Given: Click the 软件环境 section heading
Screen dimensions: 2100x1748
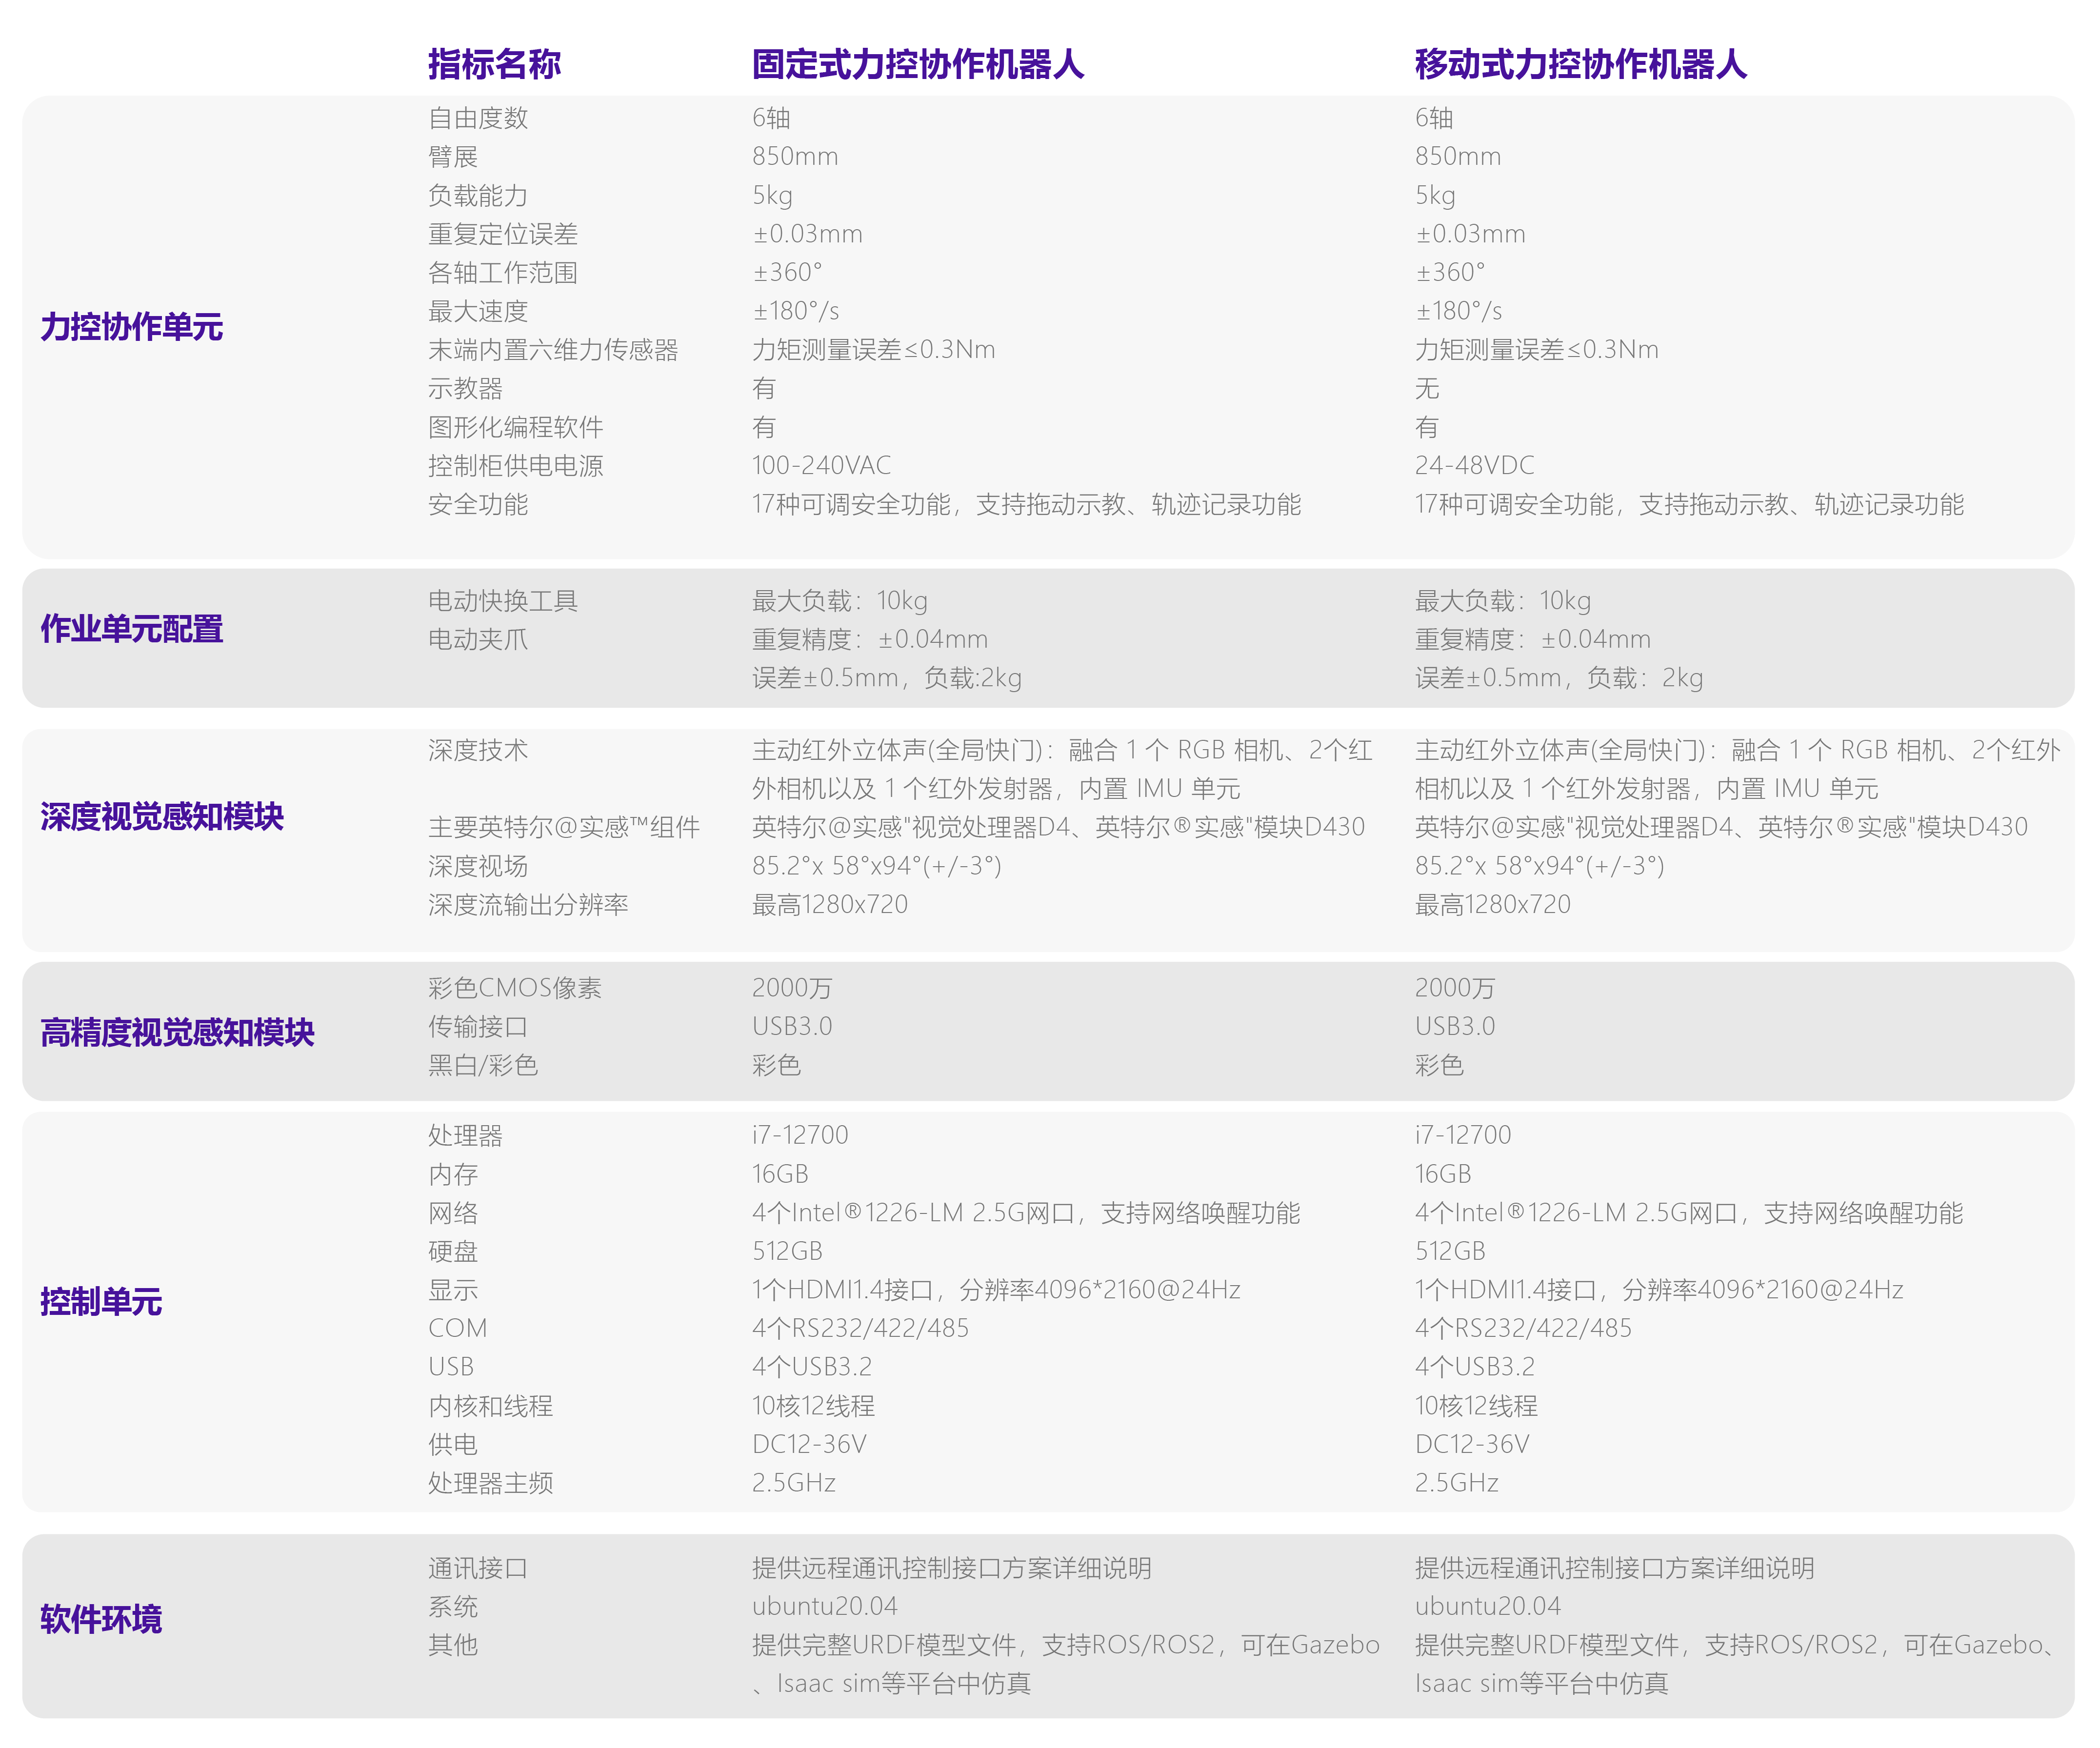Looking at the screenshot, I should point(101,1619).
